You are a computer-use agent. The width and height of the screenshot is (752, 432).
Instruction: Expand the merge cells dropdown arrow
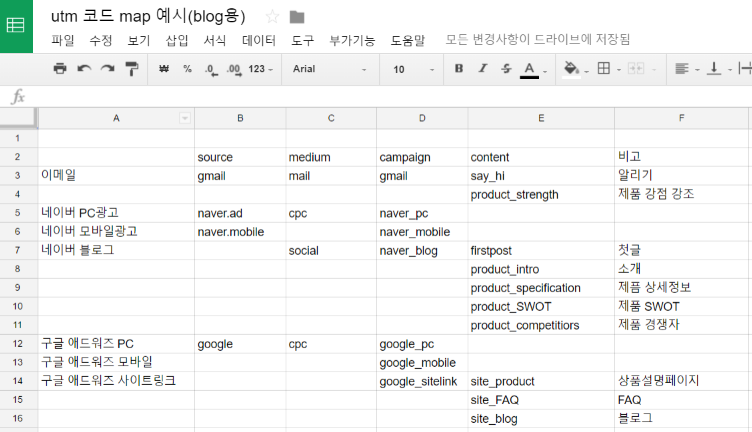(x=654, y=70)
